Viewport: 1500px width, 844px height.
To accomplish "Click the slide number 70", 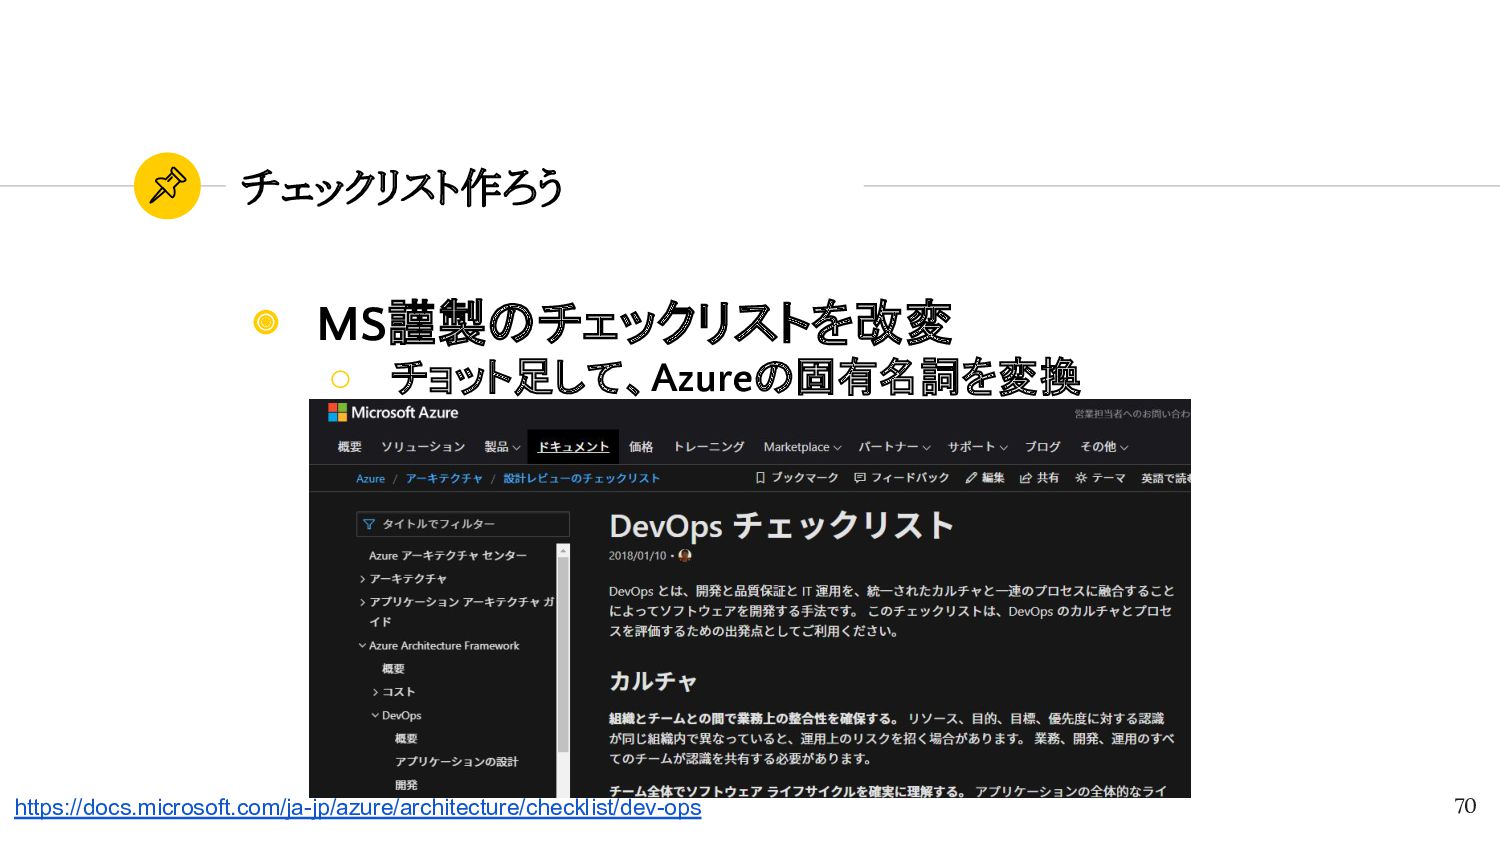I will (1465, 806).
